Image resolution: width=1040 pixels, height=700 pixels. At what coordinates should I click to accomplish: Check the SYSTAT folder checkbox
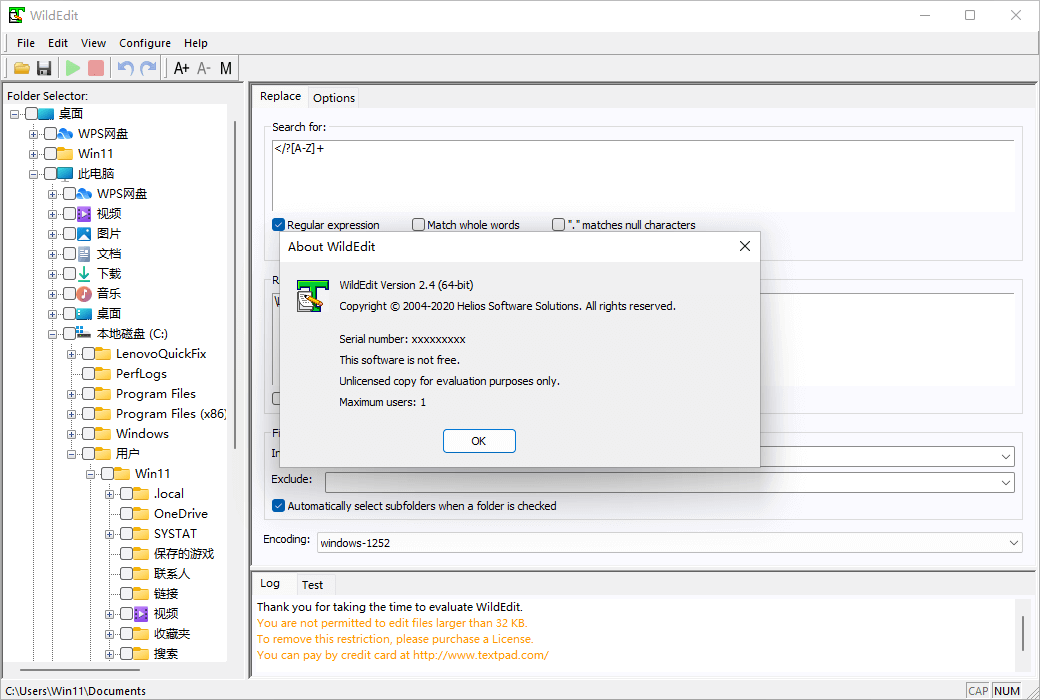pos(126,533)
